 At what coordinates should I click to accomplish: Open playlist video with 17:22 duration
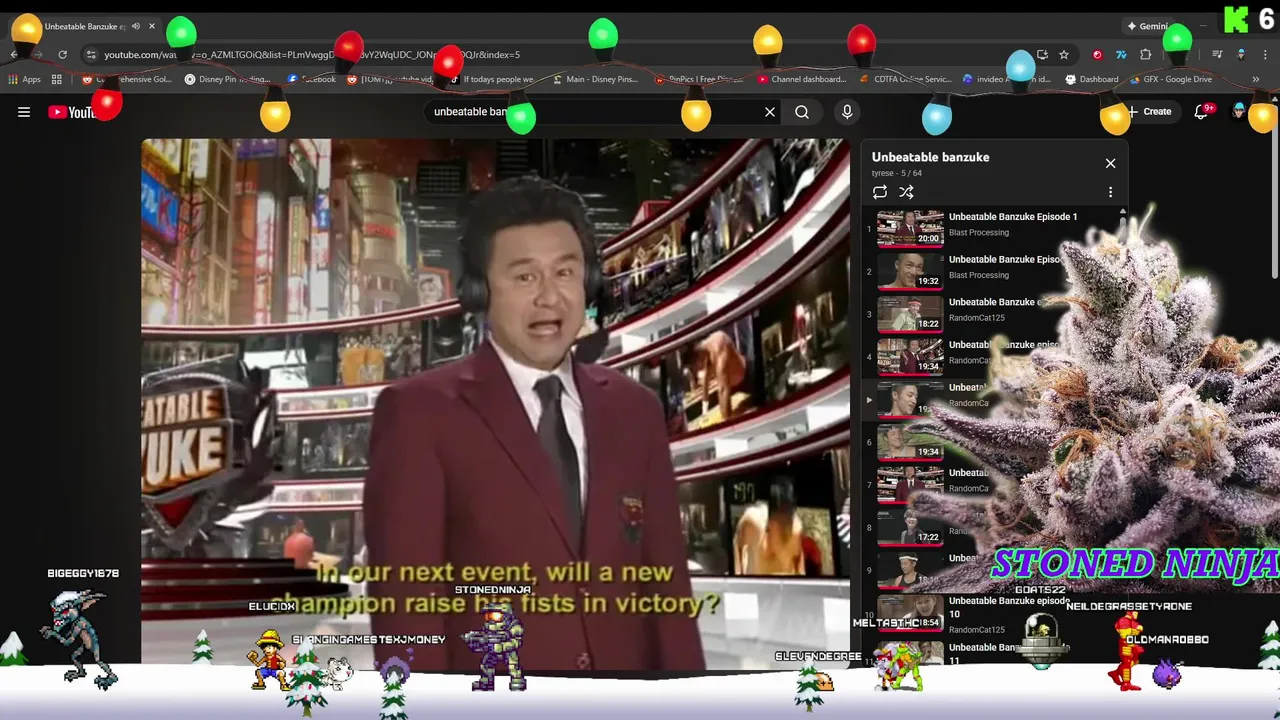(910, 527)
